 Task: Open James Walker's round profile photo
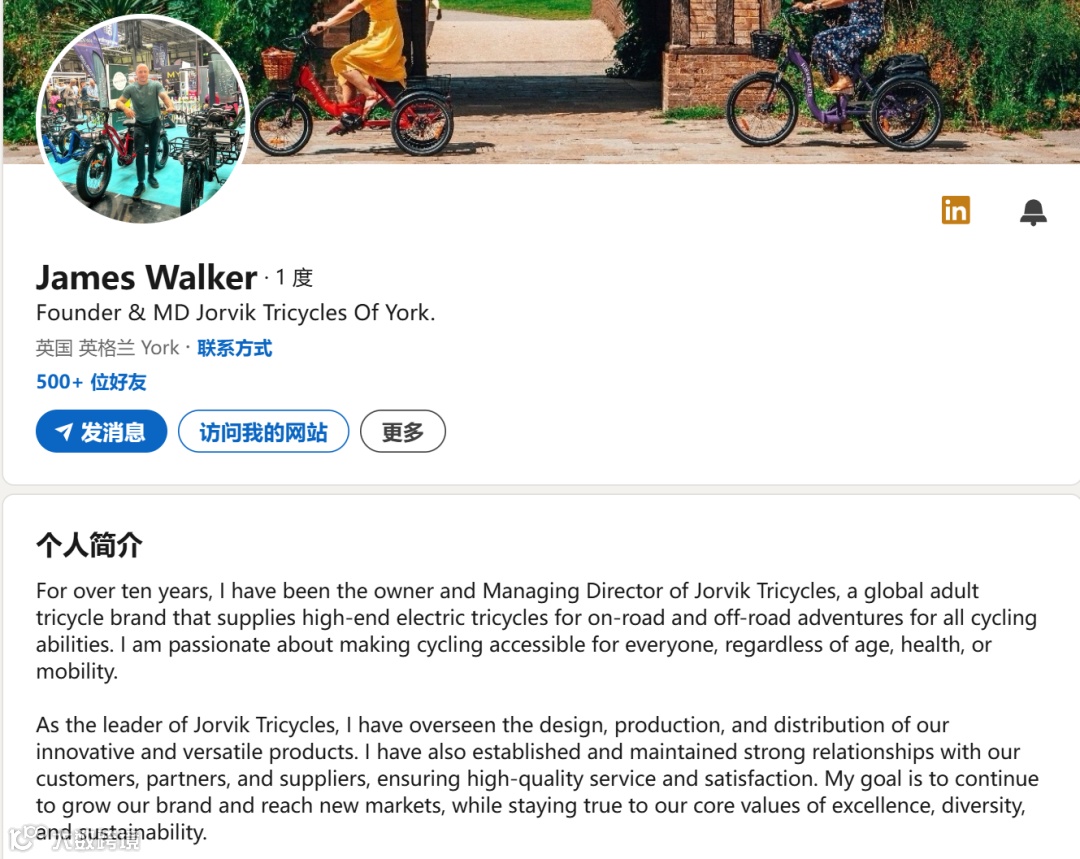pyautogui.click(x=143, y=120)
